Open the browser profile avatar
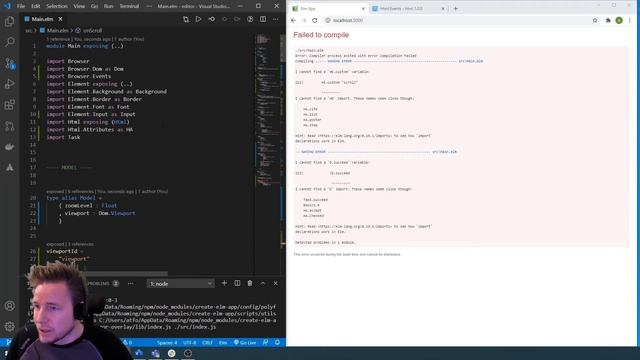The height and width of the screenshot is (360, 640). pos(619,20)
